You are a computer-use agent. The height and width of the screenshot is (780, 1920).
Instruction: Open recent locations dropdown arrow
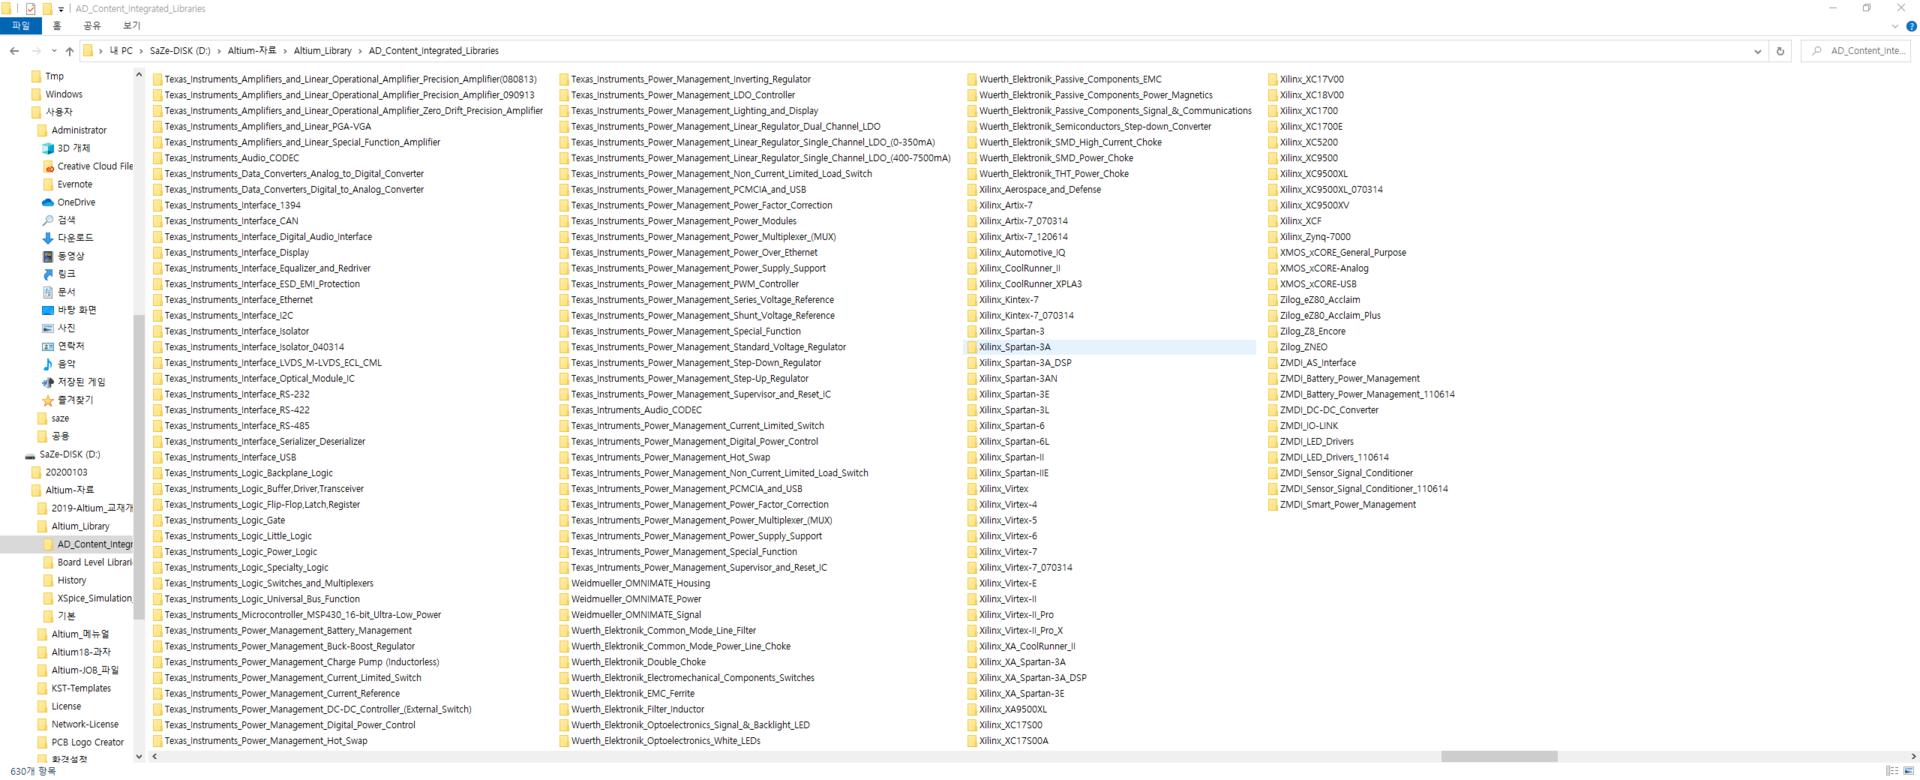click(x=54, y=51)
